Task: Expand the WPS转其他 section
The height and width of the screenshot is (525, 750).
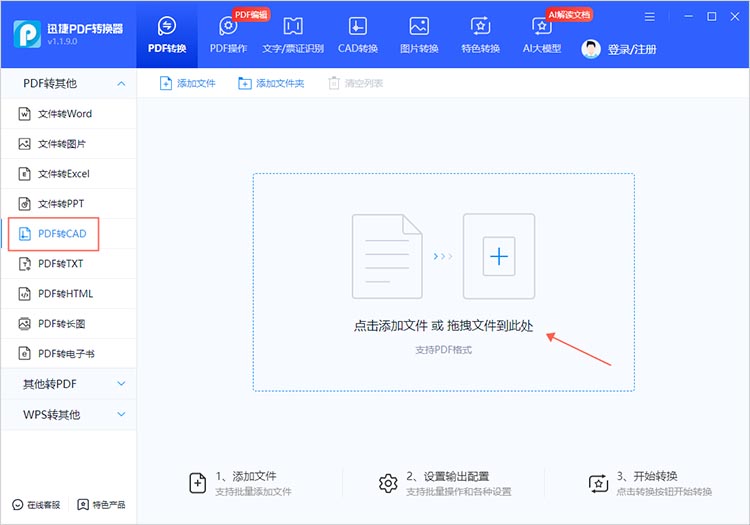Action: coord(68,415)
